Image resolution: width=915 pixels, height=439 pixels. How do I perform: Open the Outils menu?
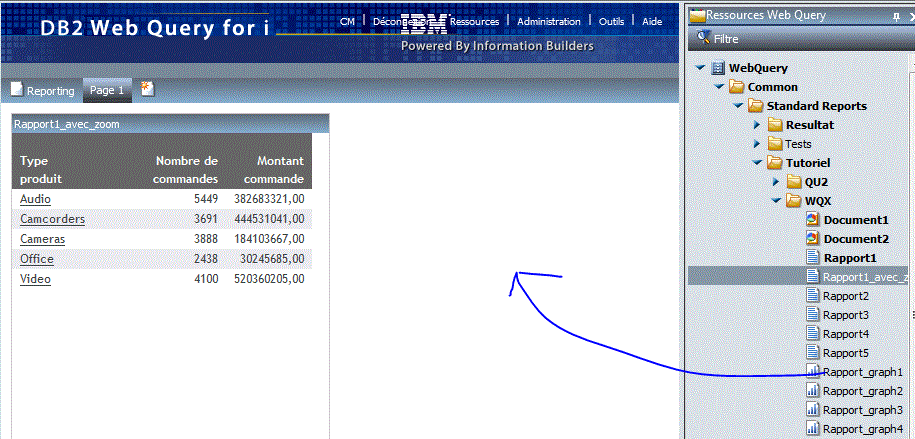point(612,22)
